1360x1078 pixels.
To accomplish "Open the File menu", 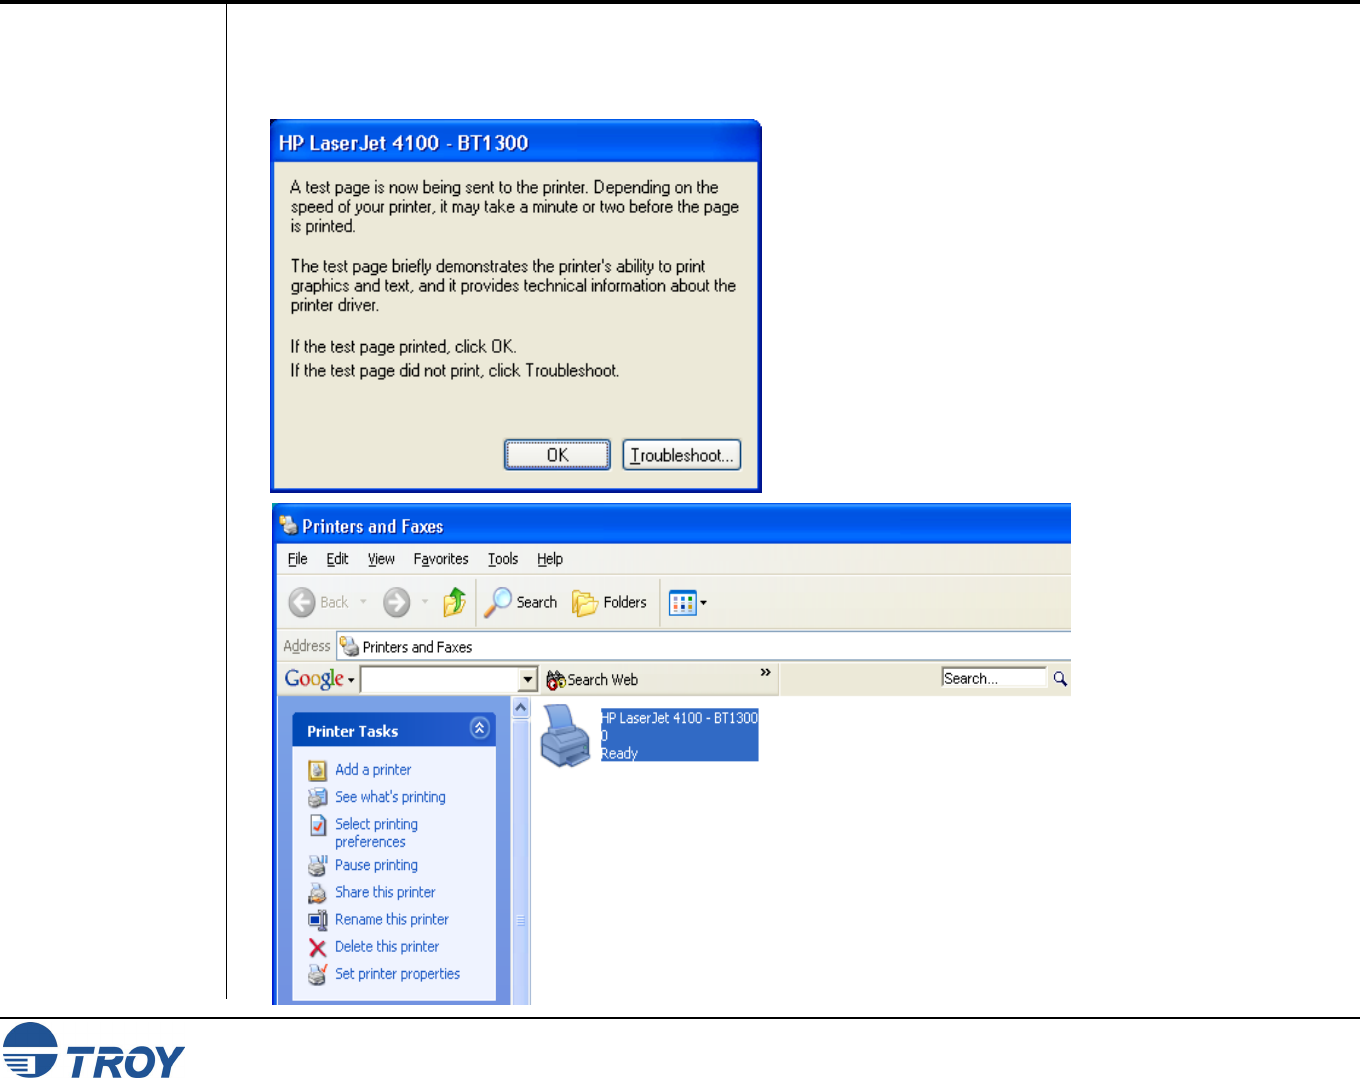I will click(x=297, y=559).
